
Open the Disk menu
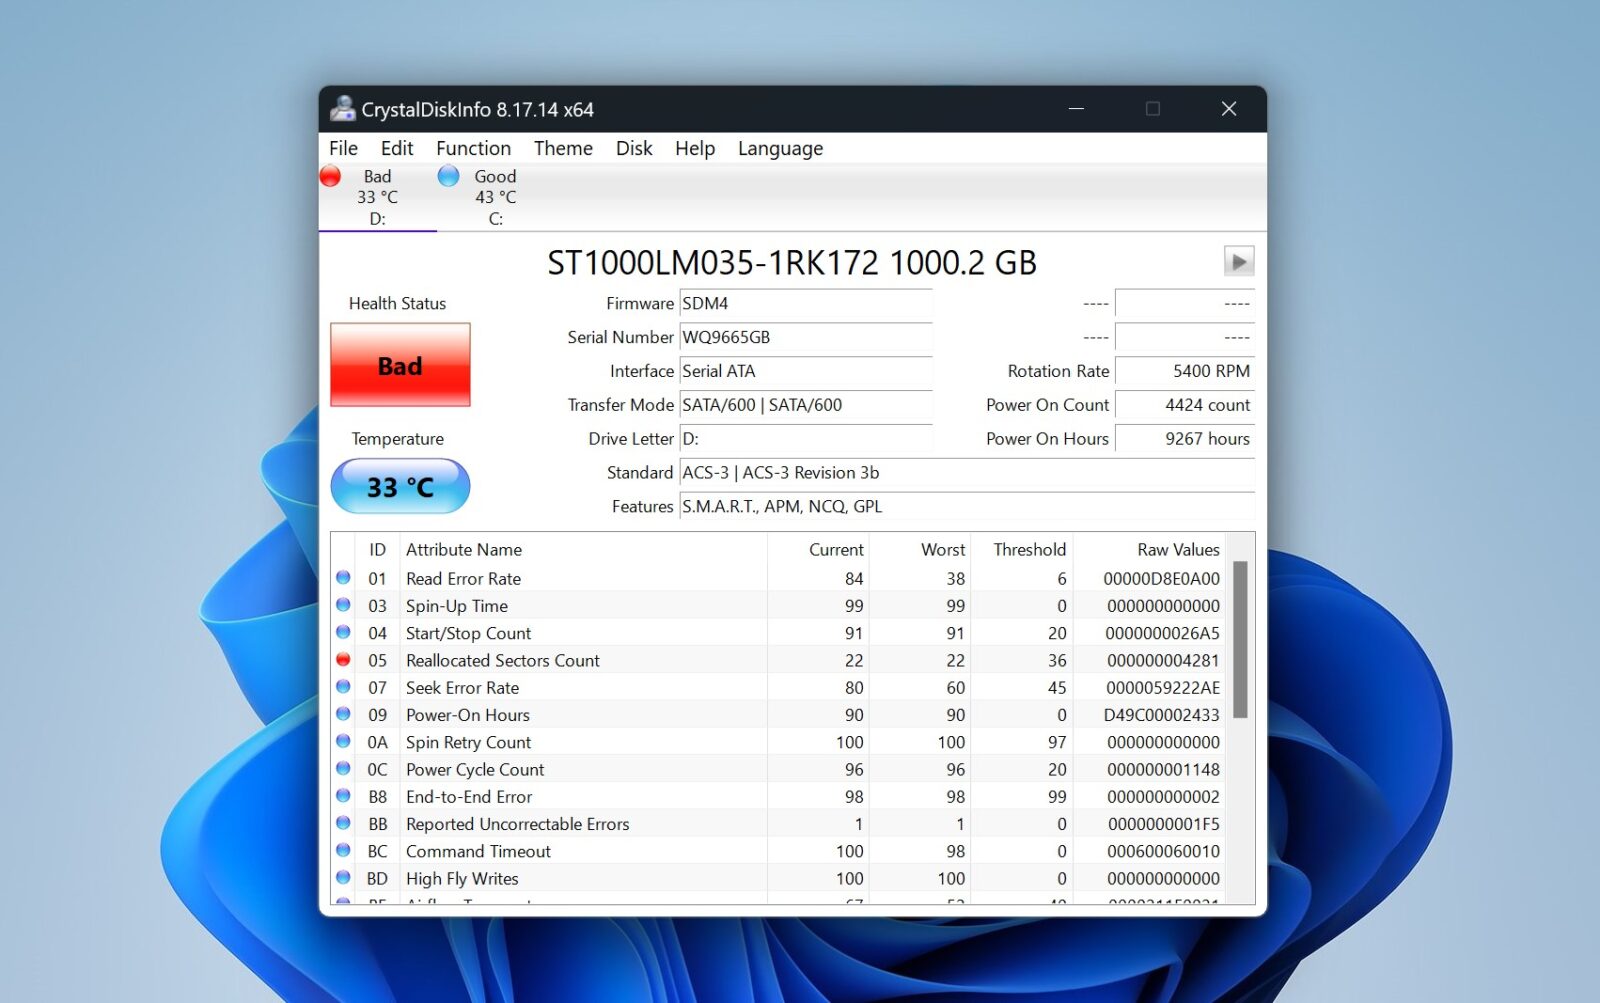634,148
